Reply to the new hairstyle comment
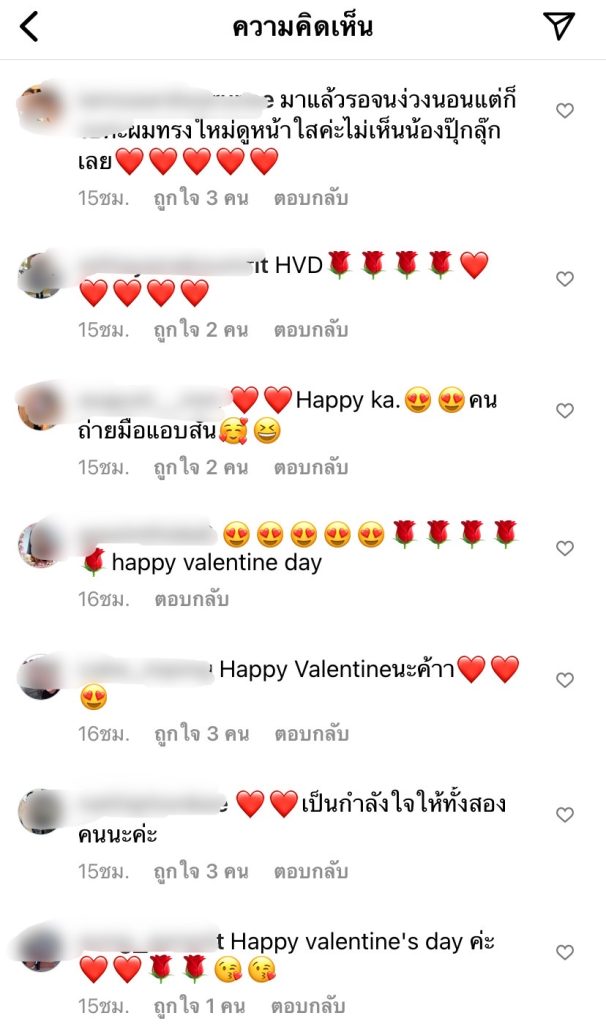Screen dimensions: 606x1024 click(311, 198)
